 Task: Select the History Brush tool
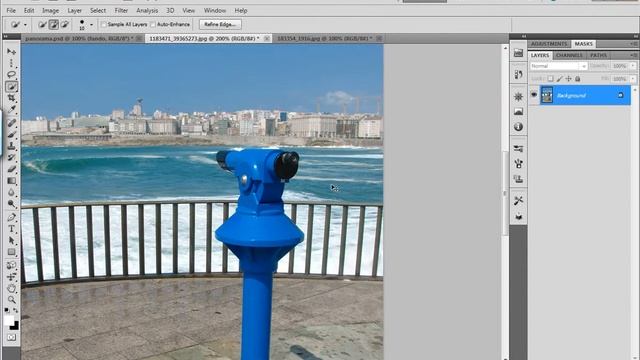coord(11,158)
